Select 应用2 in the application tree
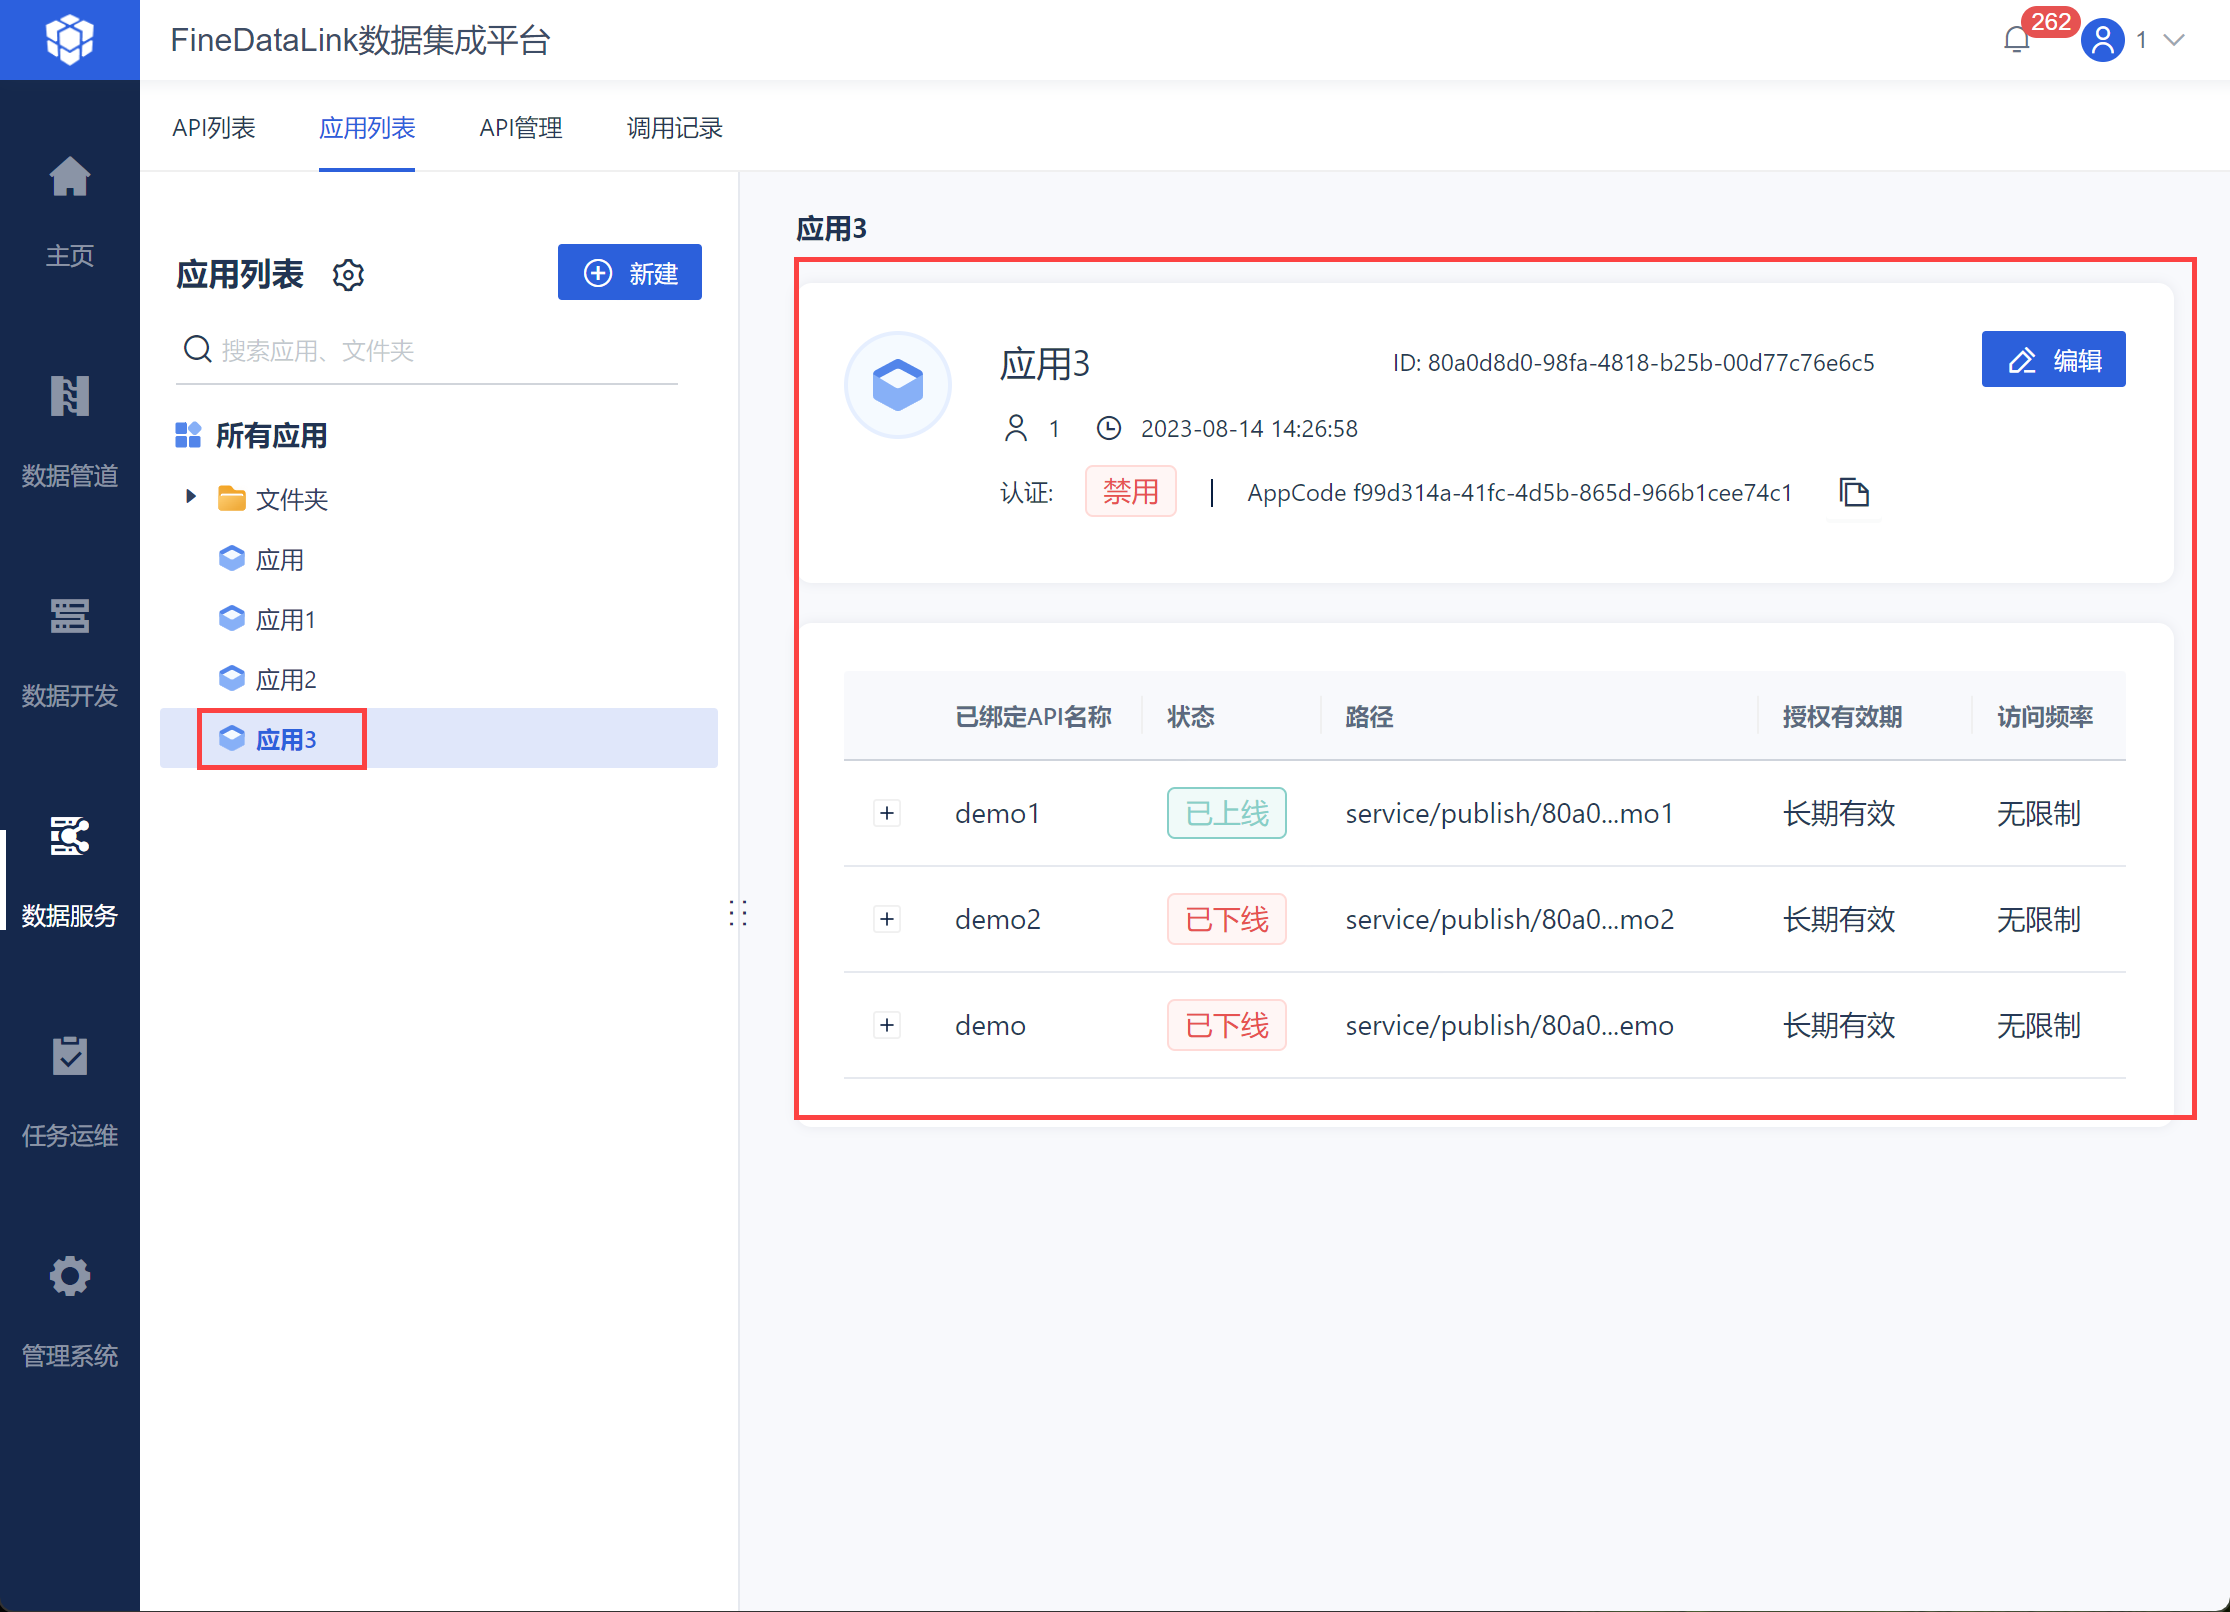2230x1612 pixels. point(286,680)
